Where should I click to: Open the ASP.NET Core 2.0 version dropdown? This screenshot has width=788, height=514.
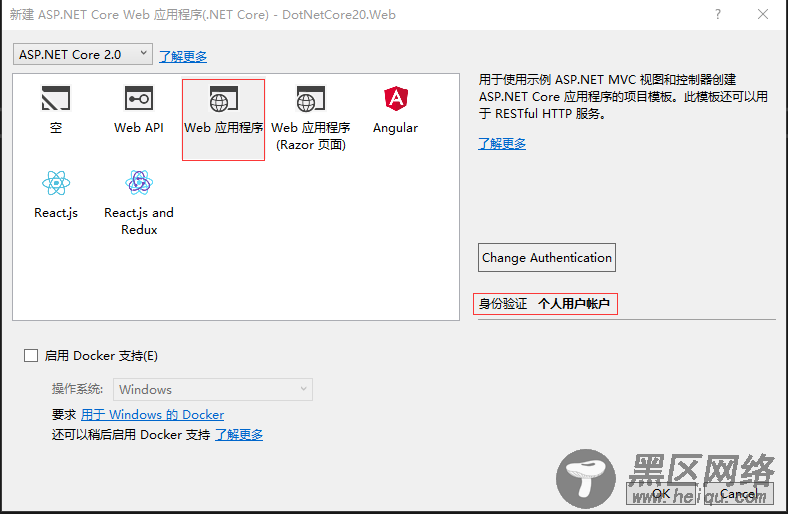click(x=83, y=54)
